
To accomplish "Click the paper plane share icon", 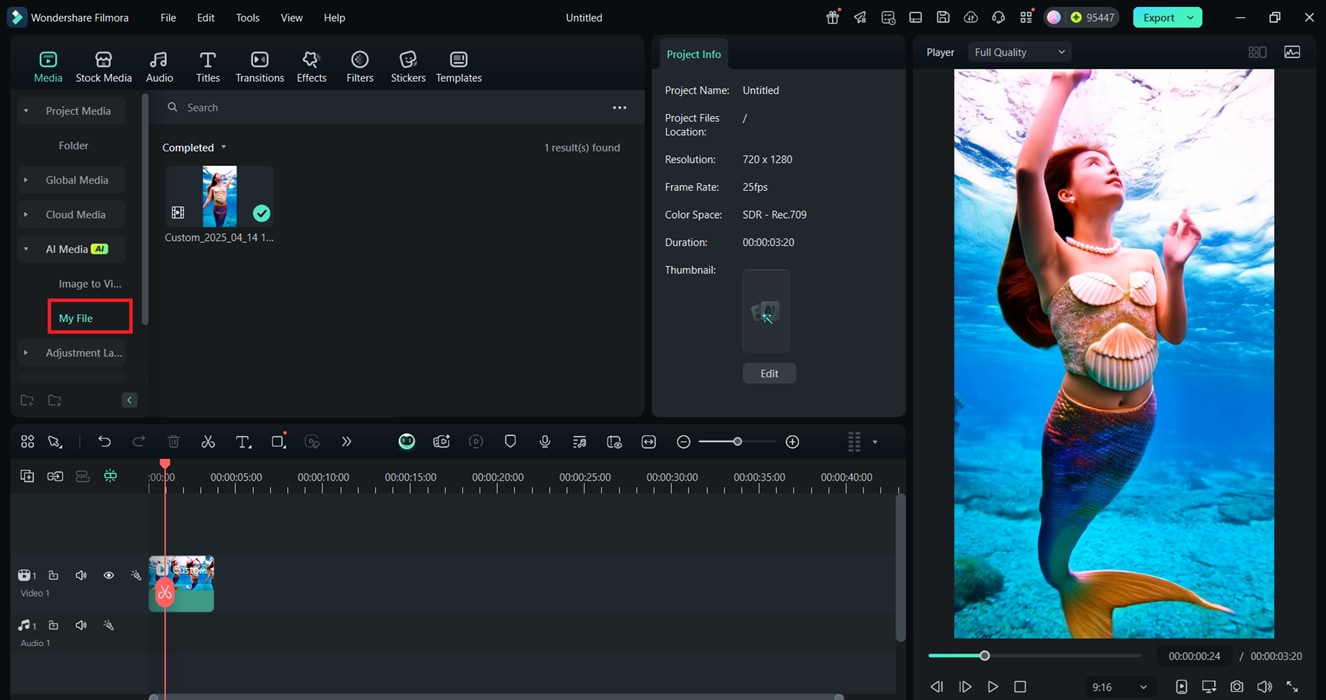I will point(860,17).
